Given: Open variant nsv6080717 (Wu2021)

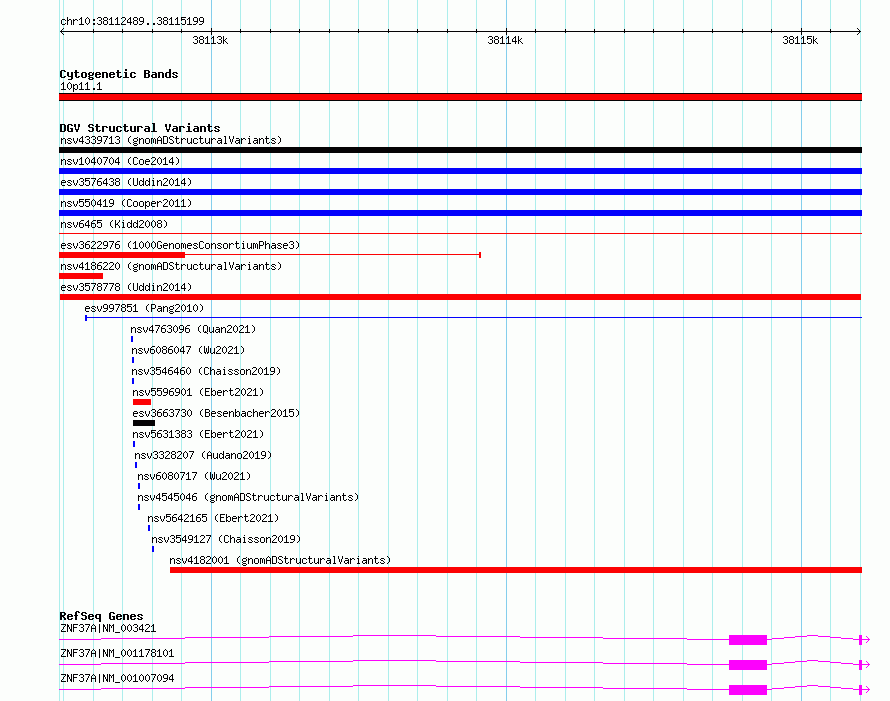Looking at the screenshot, I should pyautogui.click(x=194, y=476).
